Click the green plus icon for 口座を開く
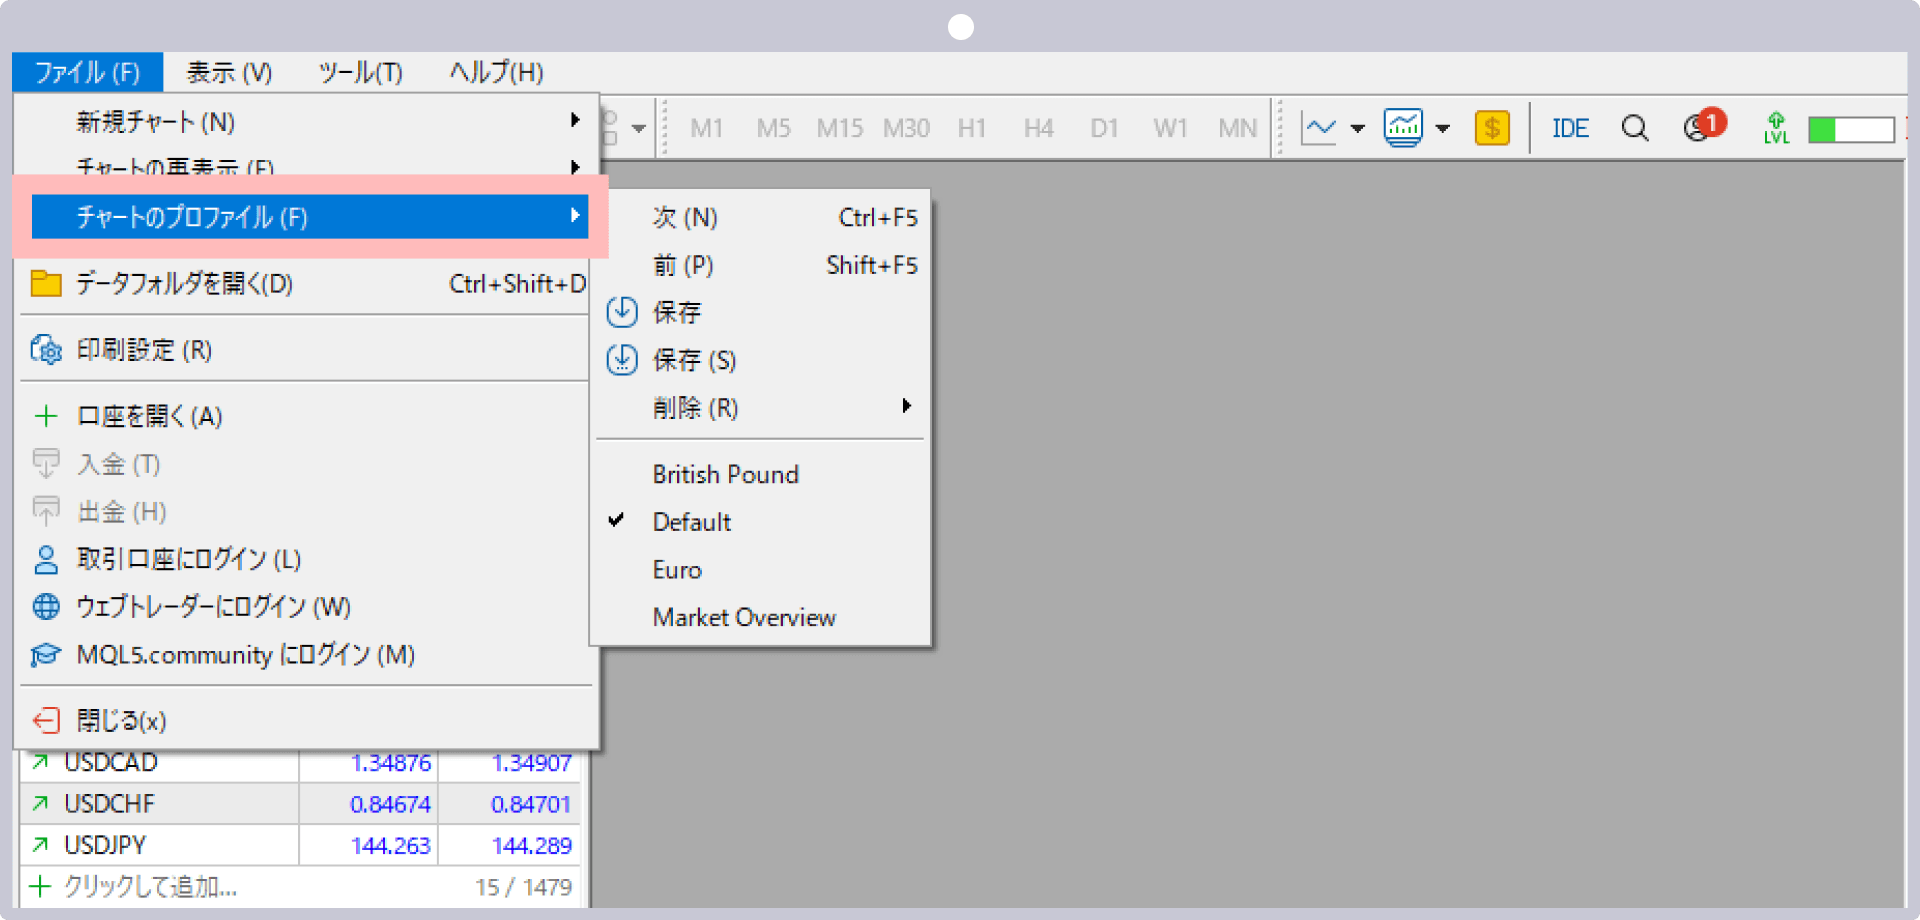 click(x=46, y=416)
